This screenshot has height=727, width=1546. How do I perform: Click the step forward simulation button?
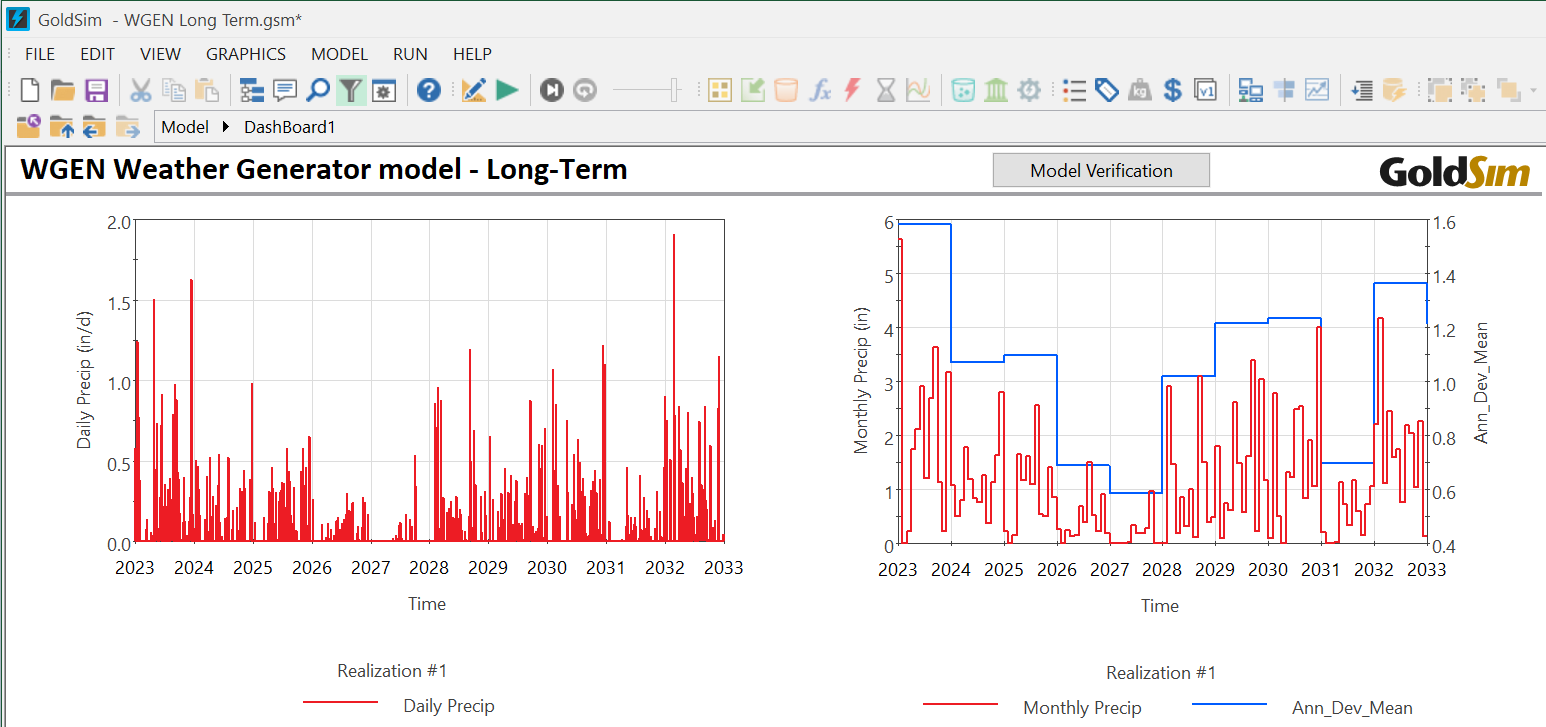click(x=551, y=90)
